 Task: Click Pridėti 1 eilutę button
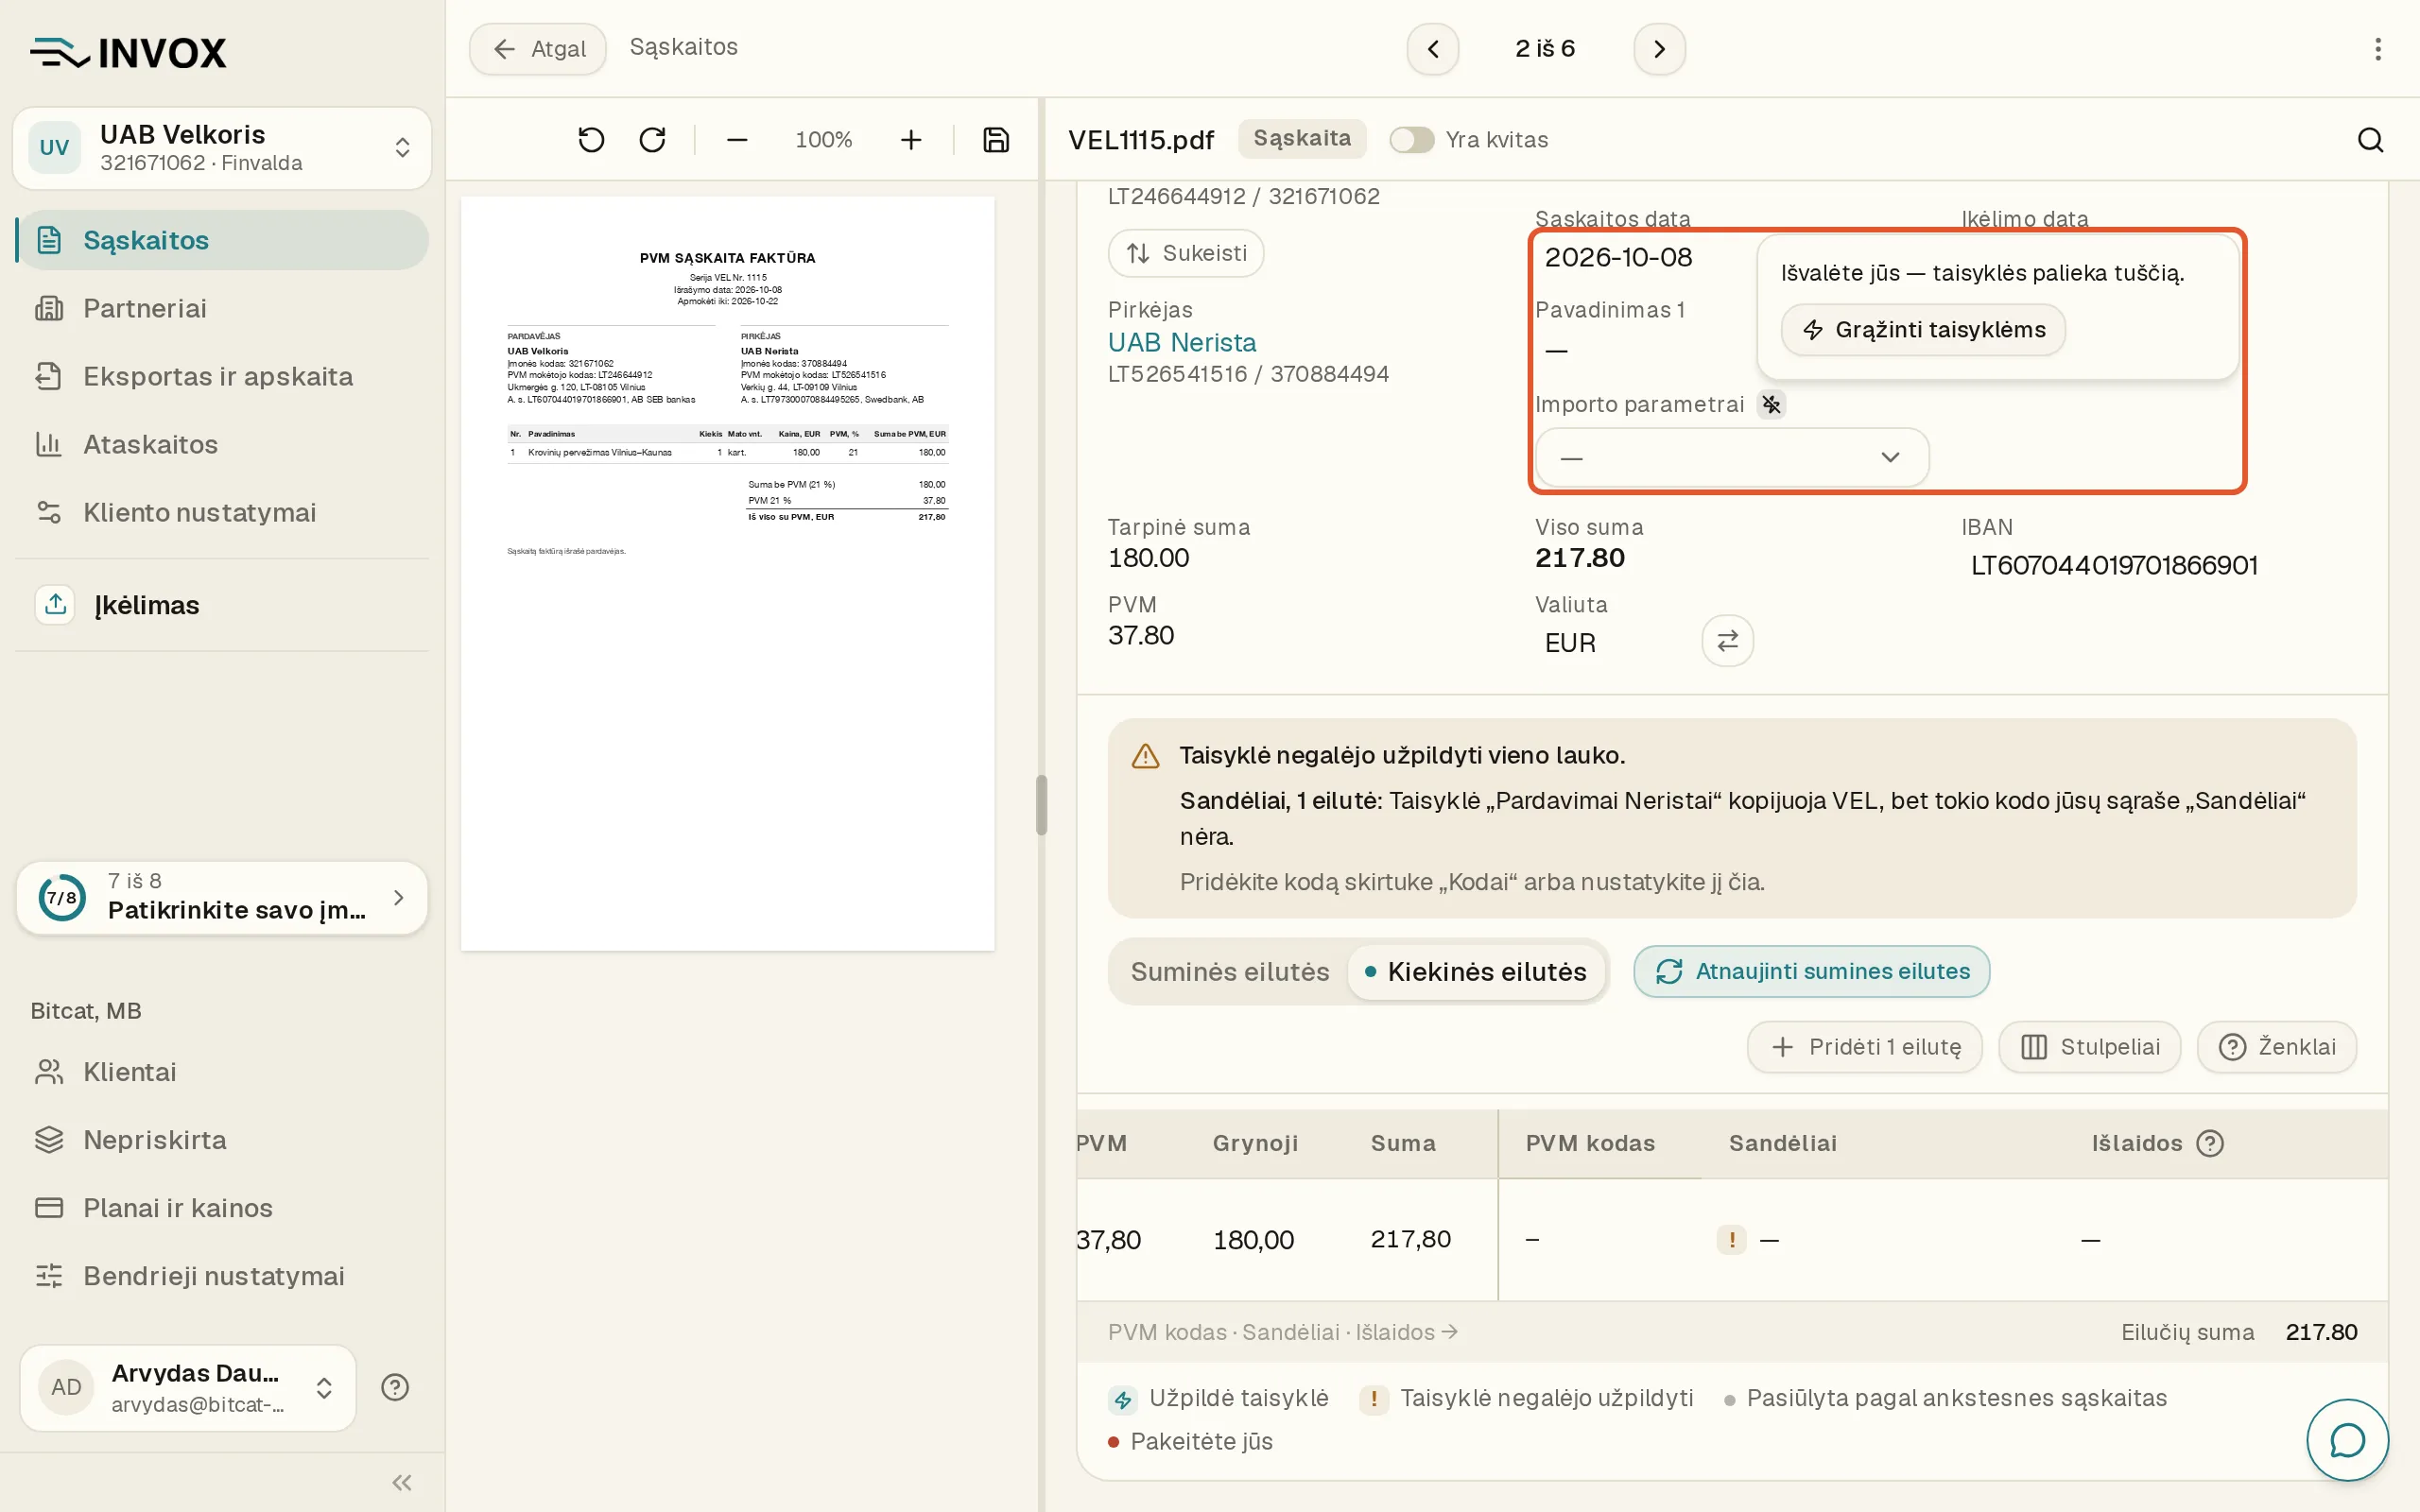[x=1864, y=1047]
